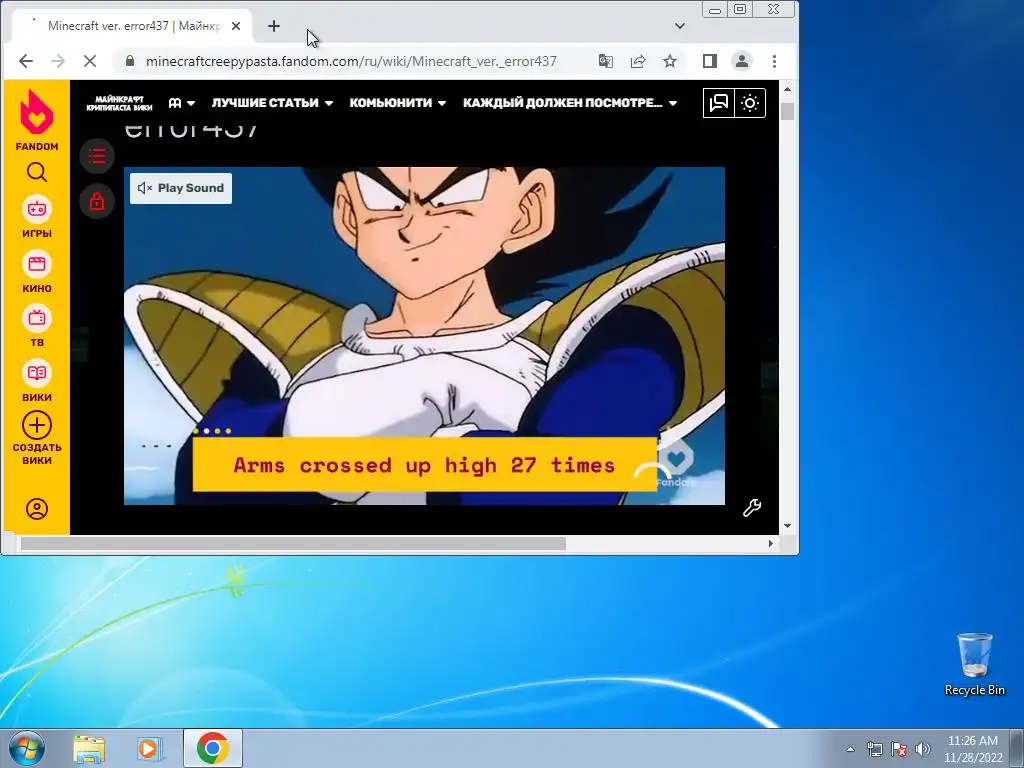The image size is (1024, 768).
Task: Open Chrome's three-dot menu
Action: pos(774,61)
